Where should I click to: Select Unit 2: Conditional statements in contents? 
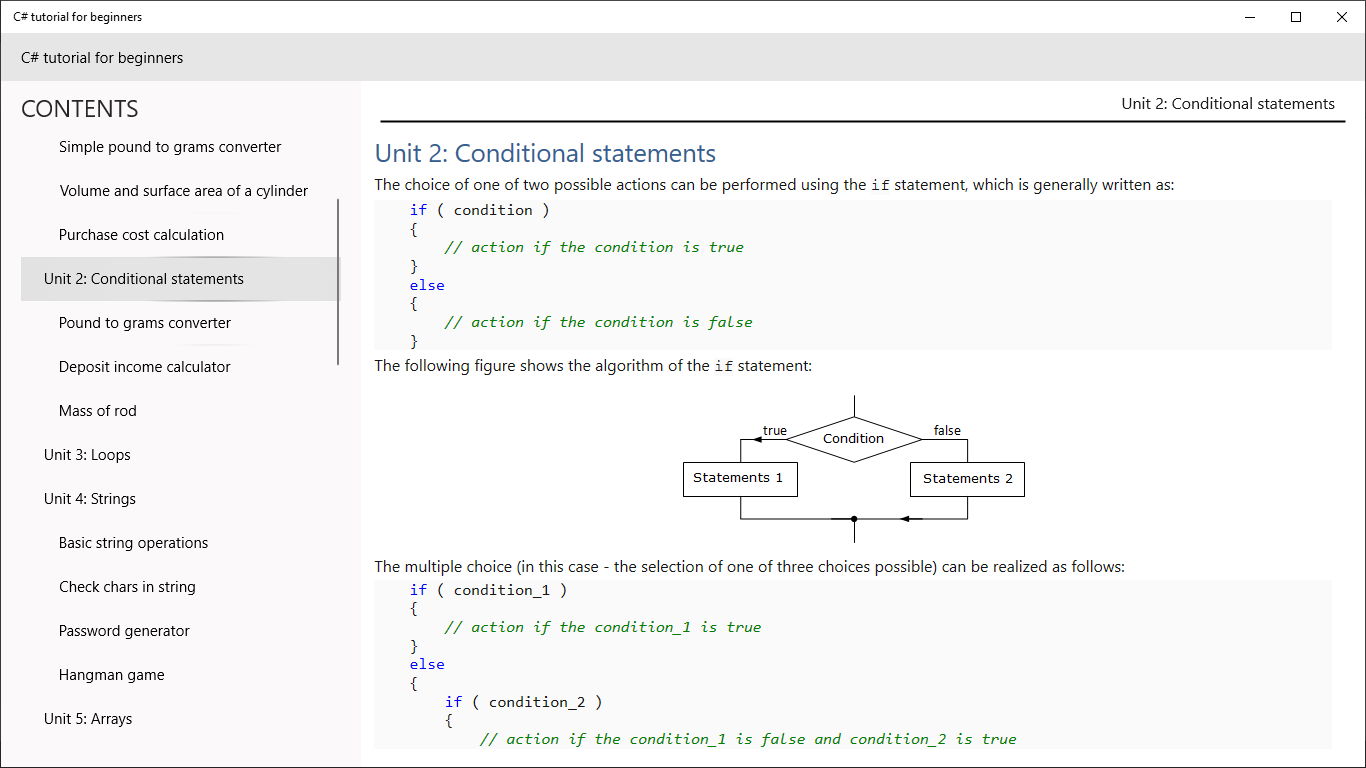click(144, 279)
